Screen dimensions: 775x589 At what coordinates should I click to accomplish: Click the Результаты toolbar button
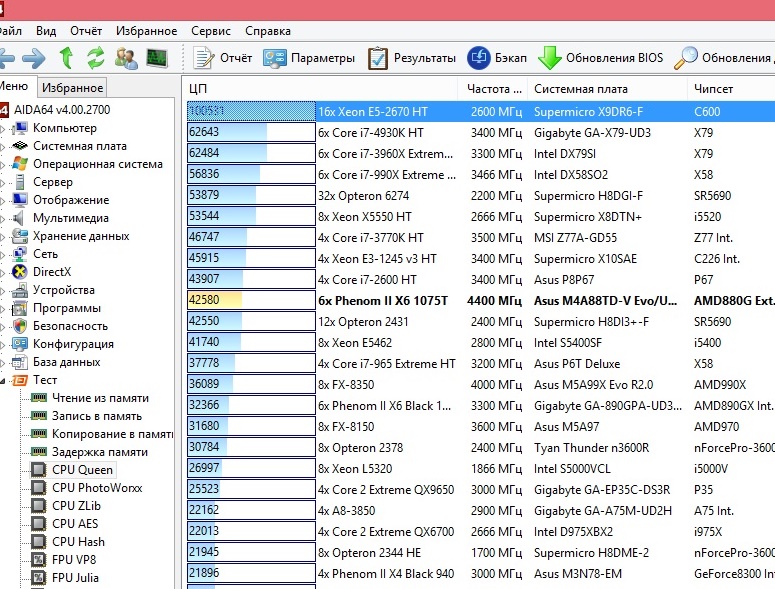tap(412, 58)
